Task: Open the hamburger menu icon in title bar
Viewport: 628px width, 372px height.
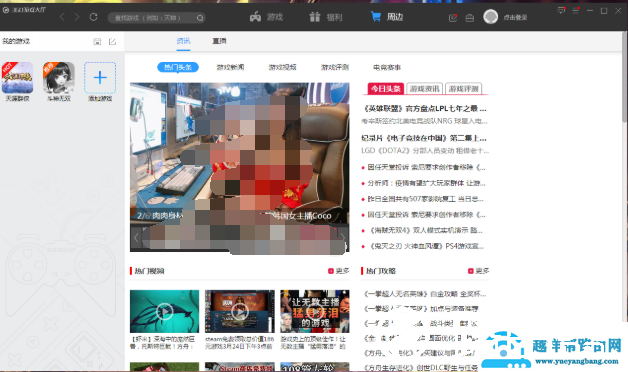Action: pos(576,11)
